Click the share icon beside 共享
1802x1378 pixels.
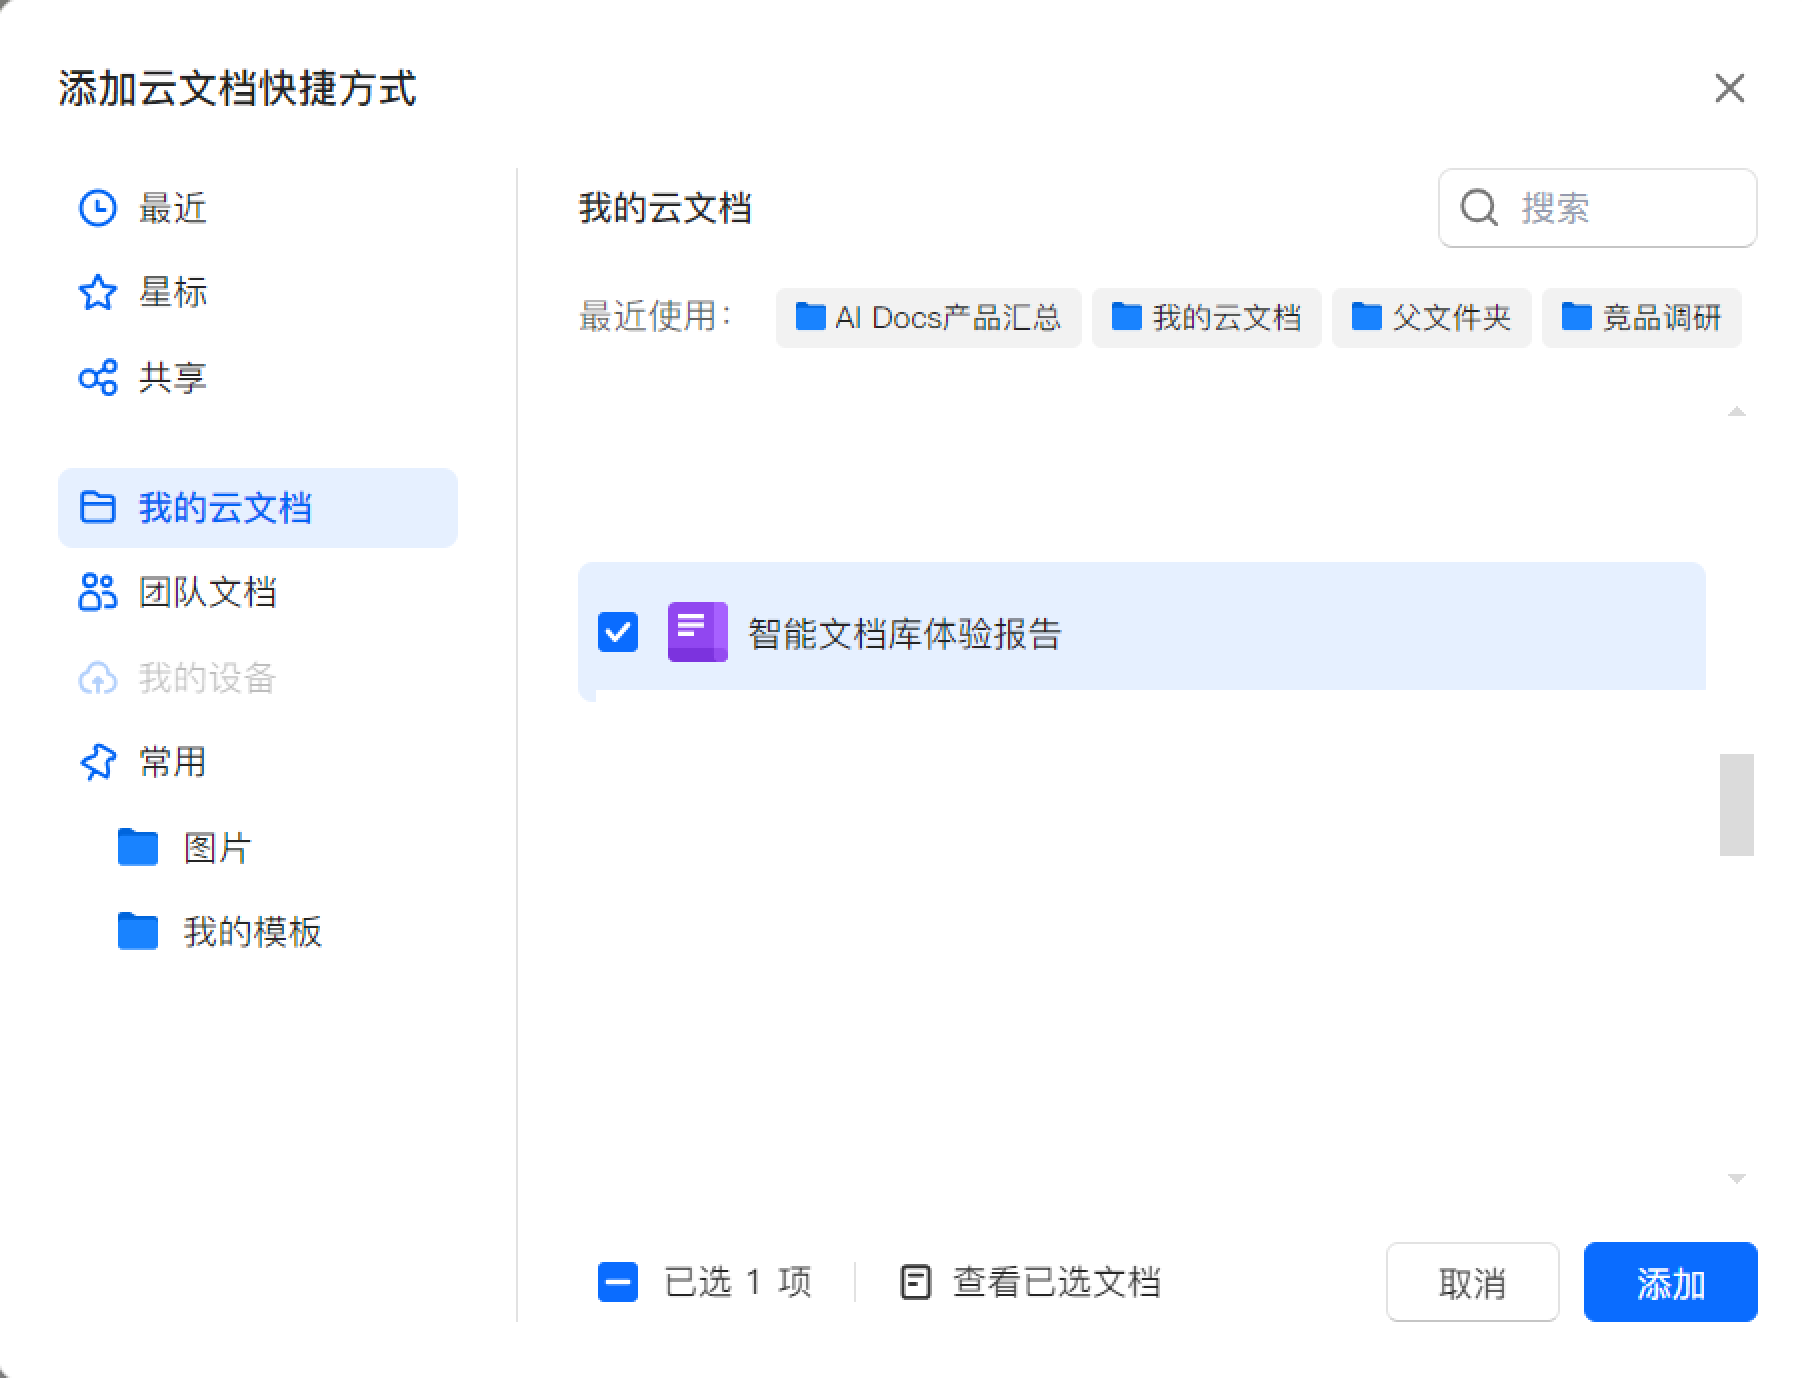[x=97, y=378]
